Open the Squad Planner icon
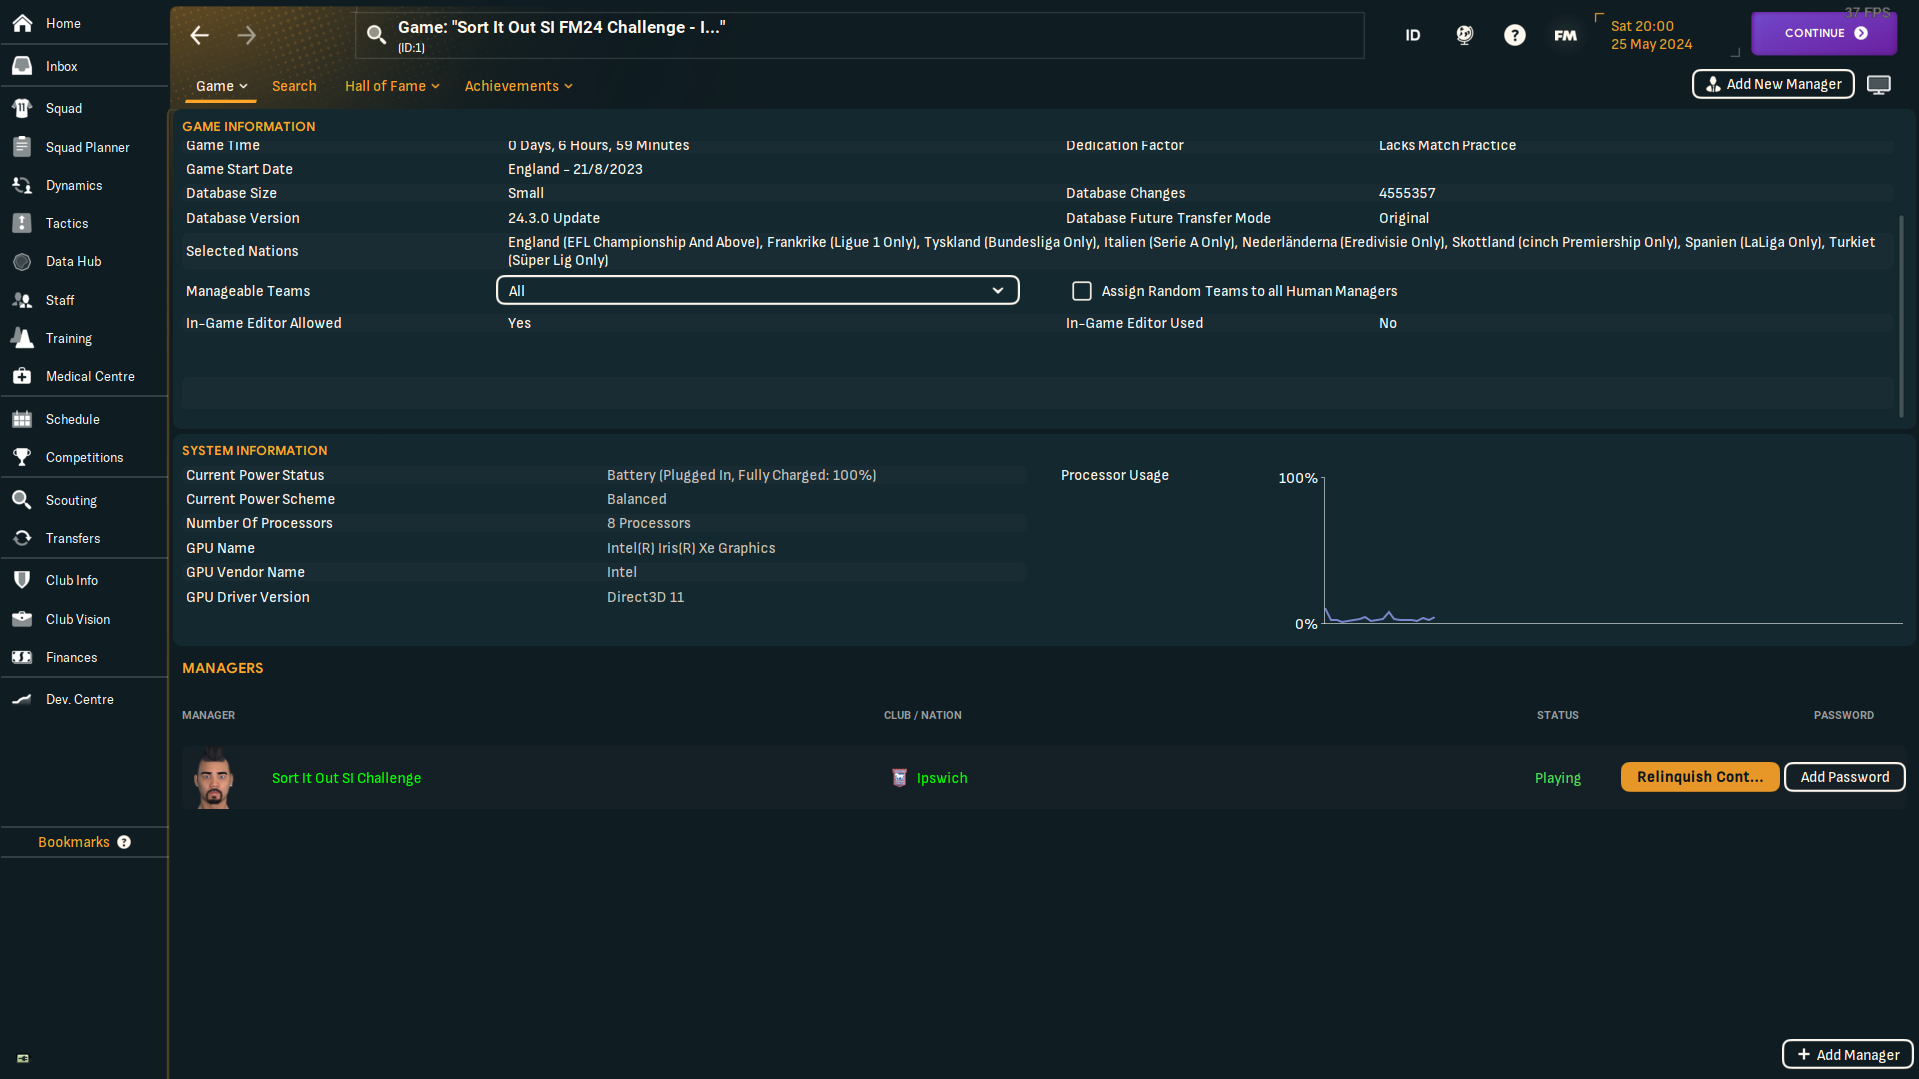 22,147
